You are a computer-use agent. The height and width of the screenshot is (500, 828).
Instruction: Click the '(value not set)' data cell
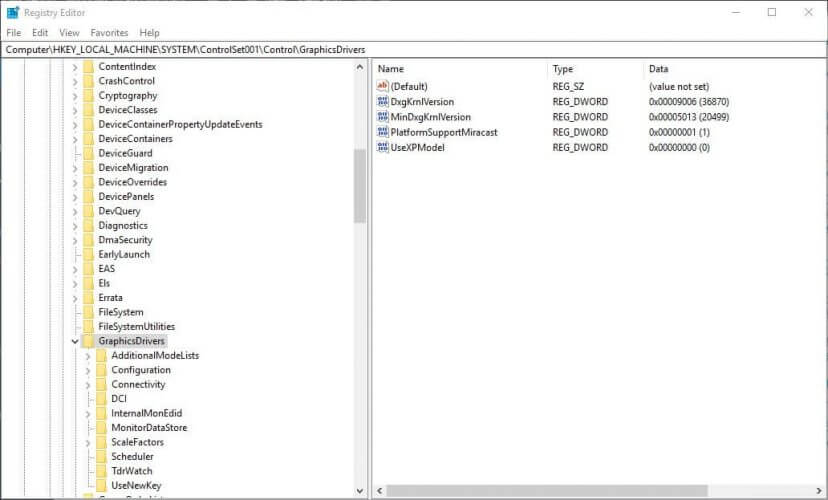point(679,86)
